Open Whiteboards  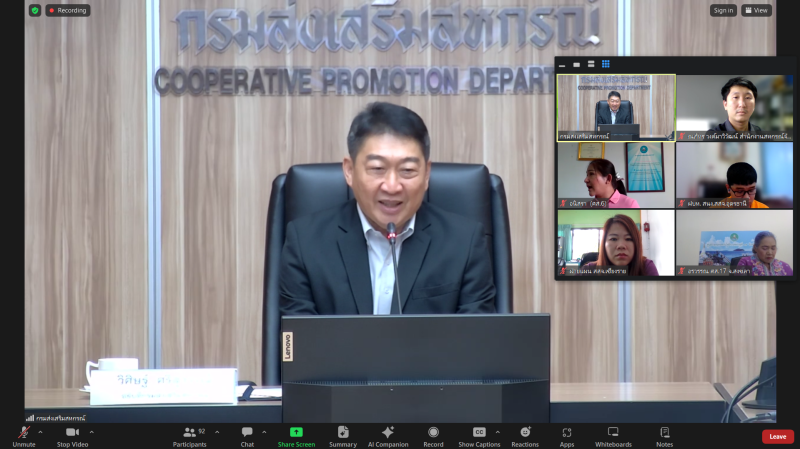click(x=613, y=437)
